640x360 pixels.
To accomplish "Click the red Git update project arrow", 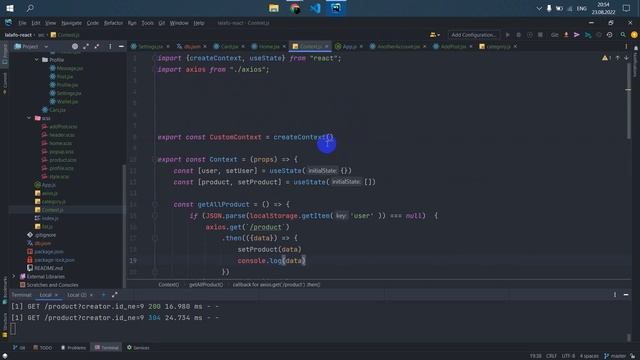I will click(x=566, y=35).
